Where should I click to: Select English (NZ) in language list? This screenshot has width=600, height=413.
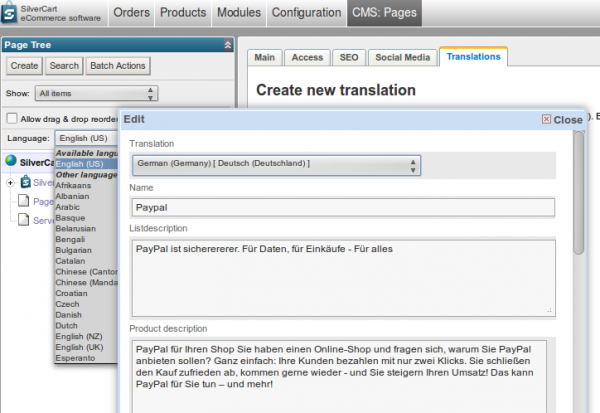click(86, 336)
